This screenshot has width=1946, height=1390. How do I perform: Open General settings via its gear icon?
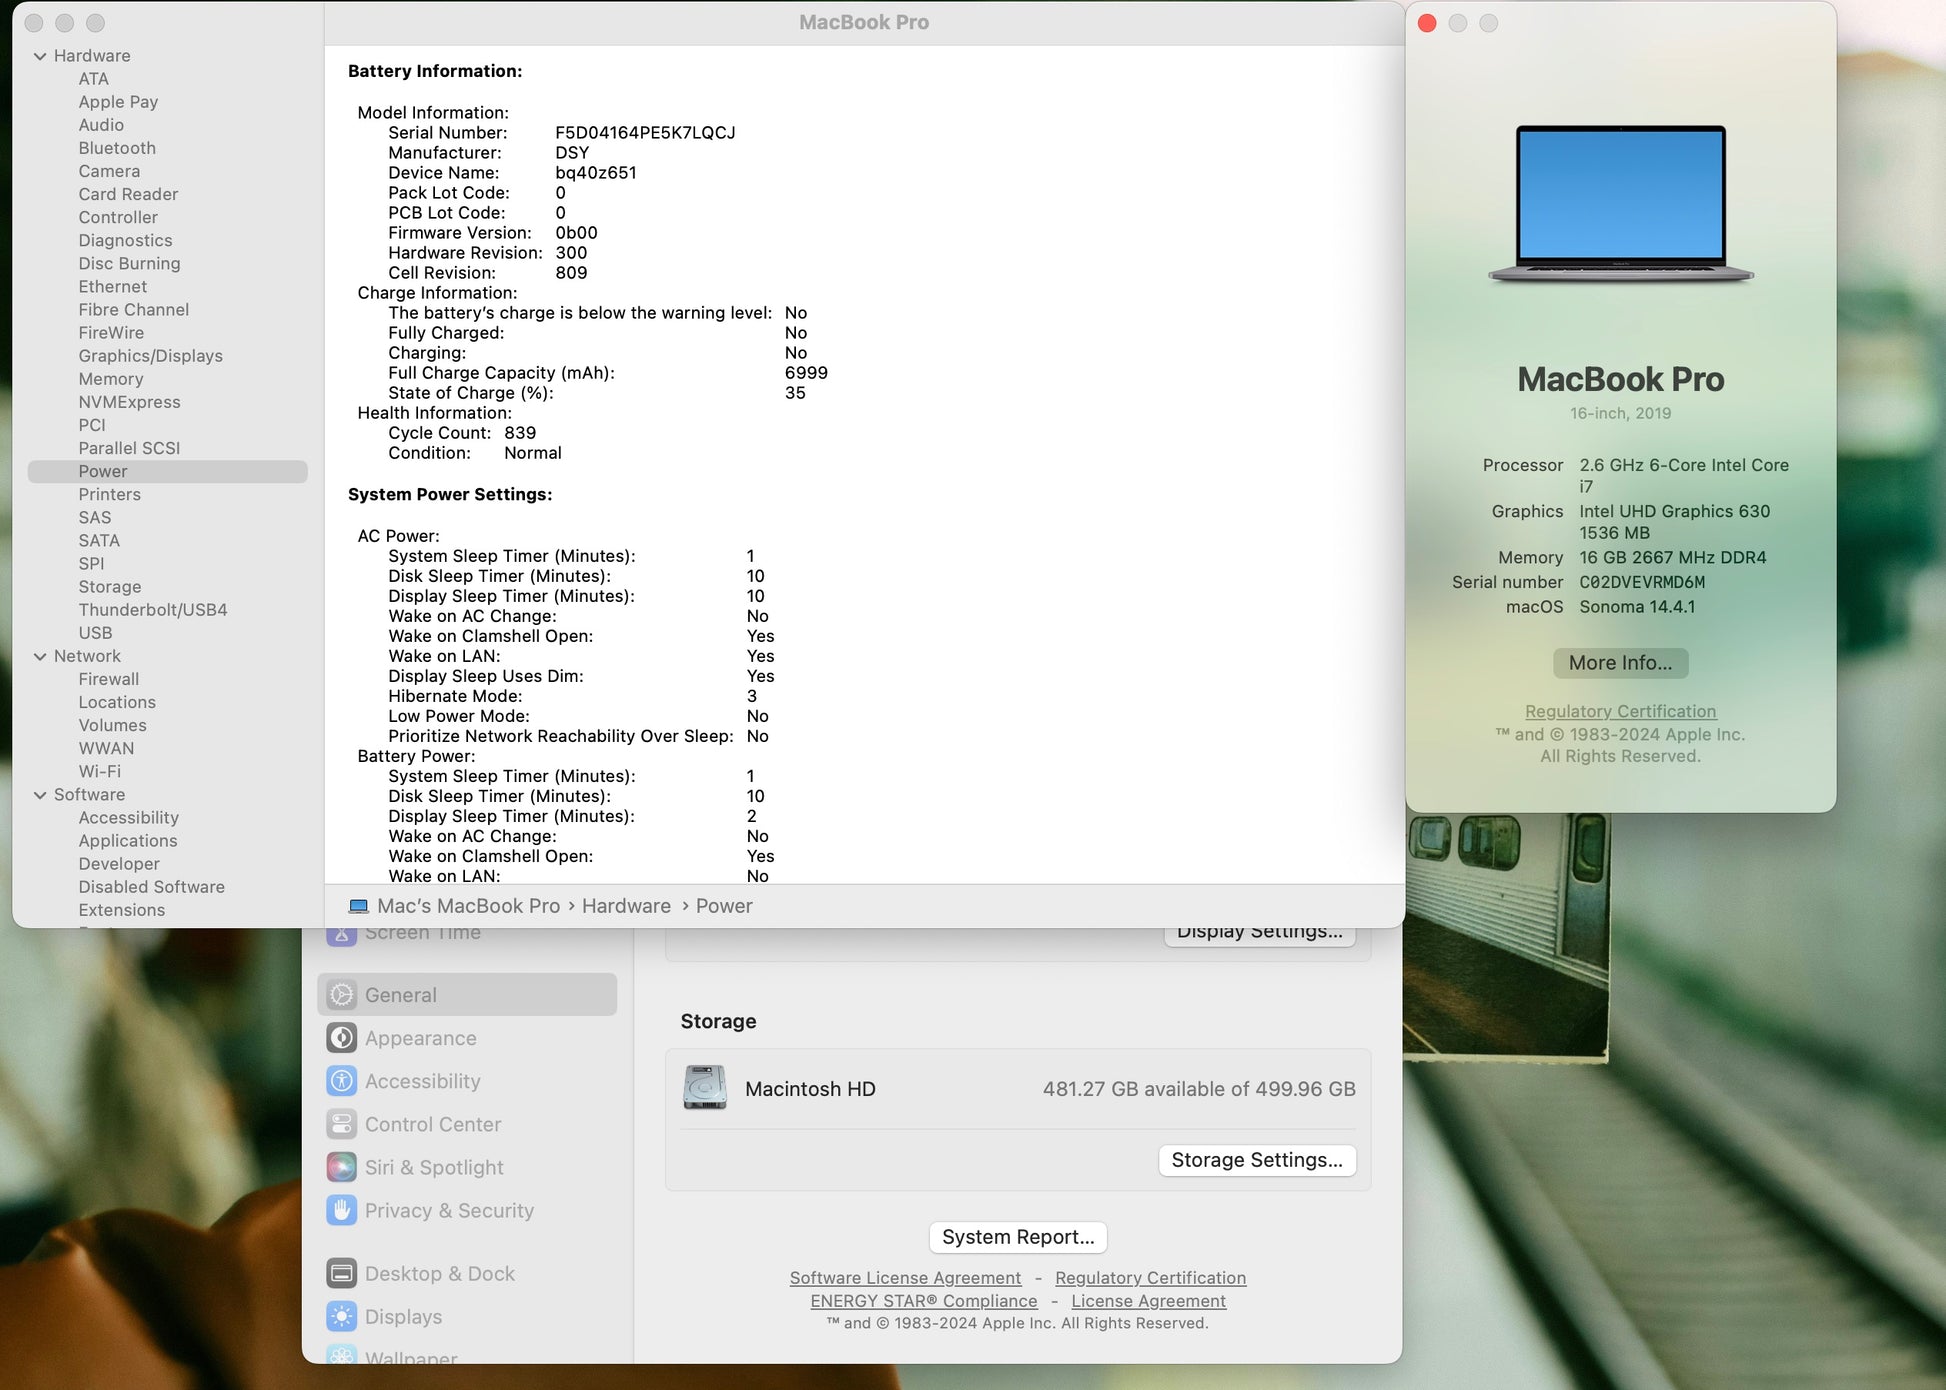coord(342,995)
